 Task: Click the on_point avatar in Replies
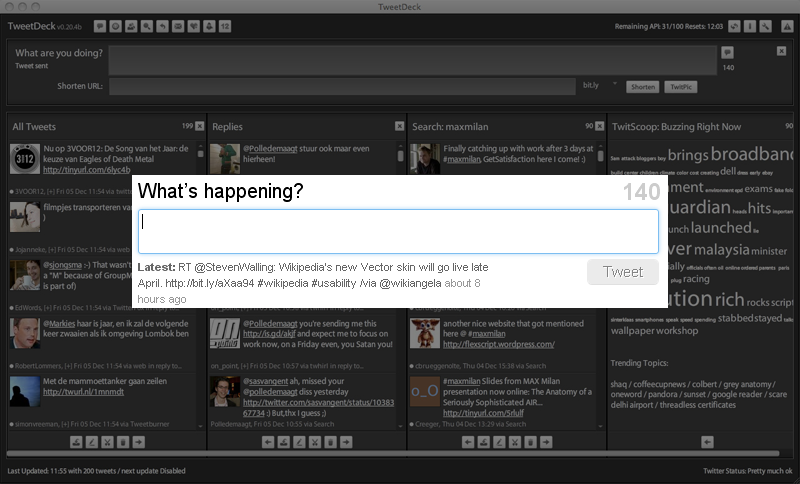click(224, 333)
